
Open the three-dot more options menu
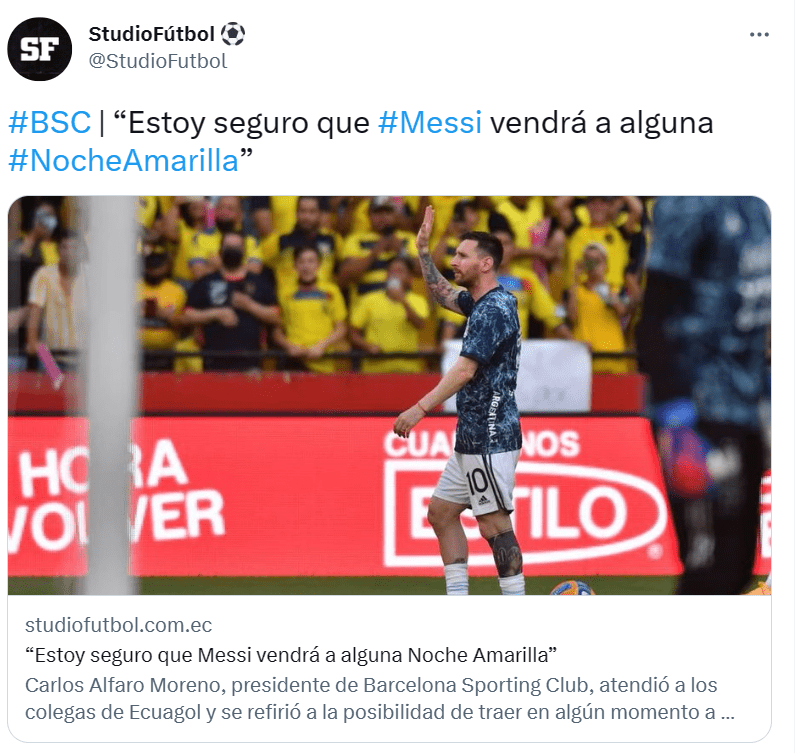pyautogui.click(x=759, y=35)
